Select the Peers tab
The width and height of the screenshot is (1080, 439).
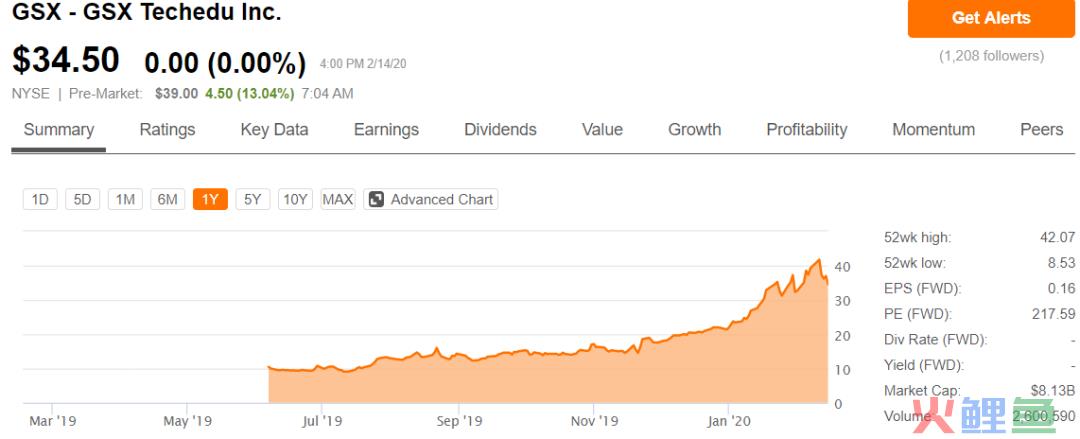pyautogui.click(x=1041, y=130)
